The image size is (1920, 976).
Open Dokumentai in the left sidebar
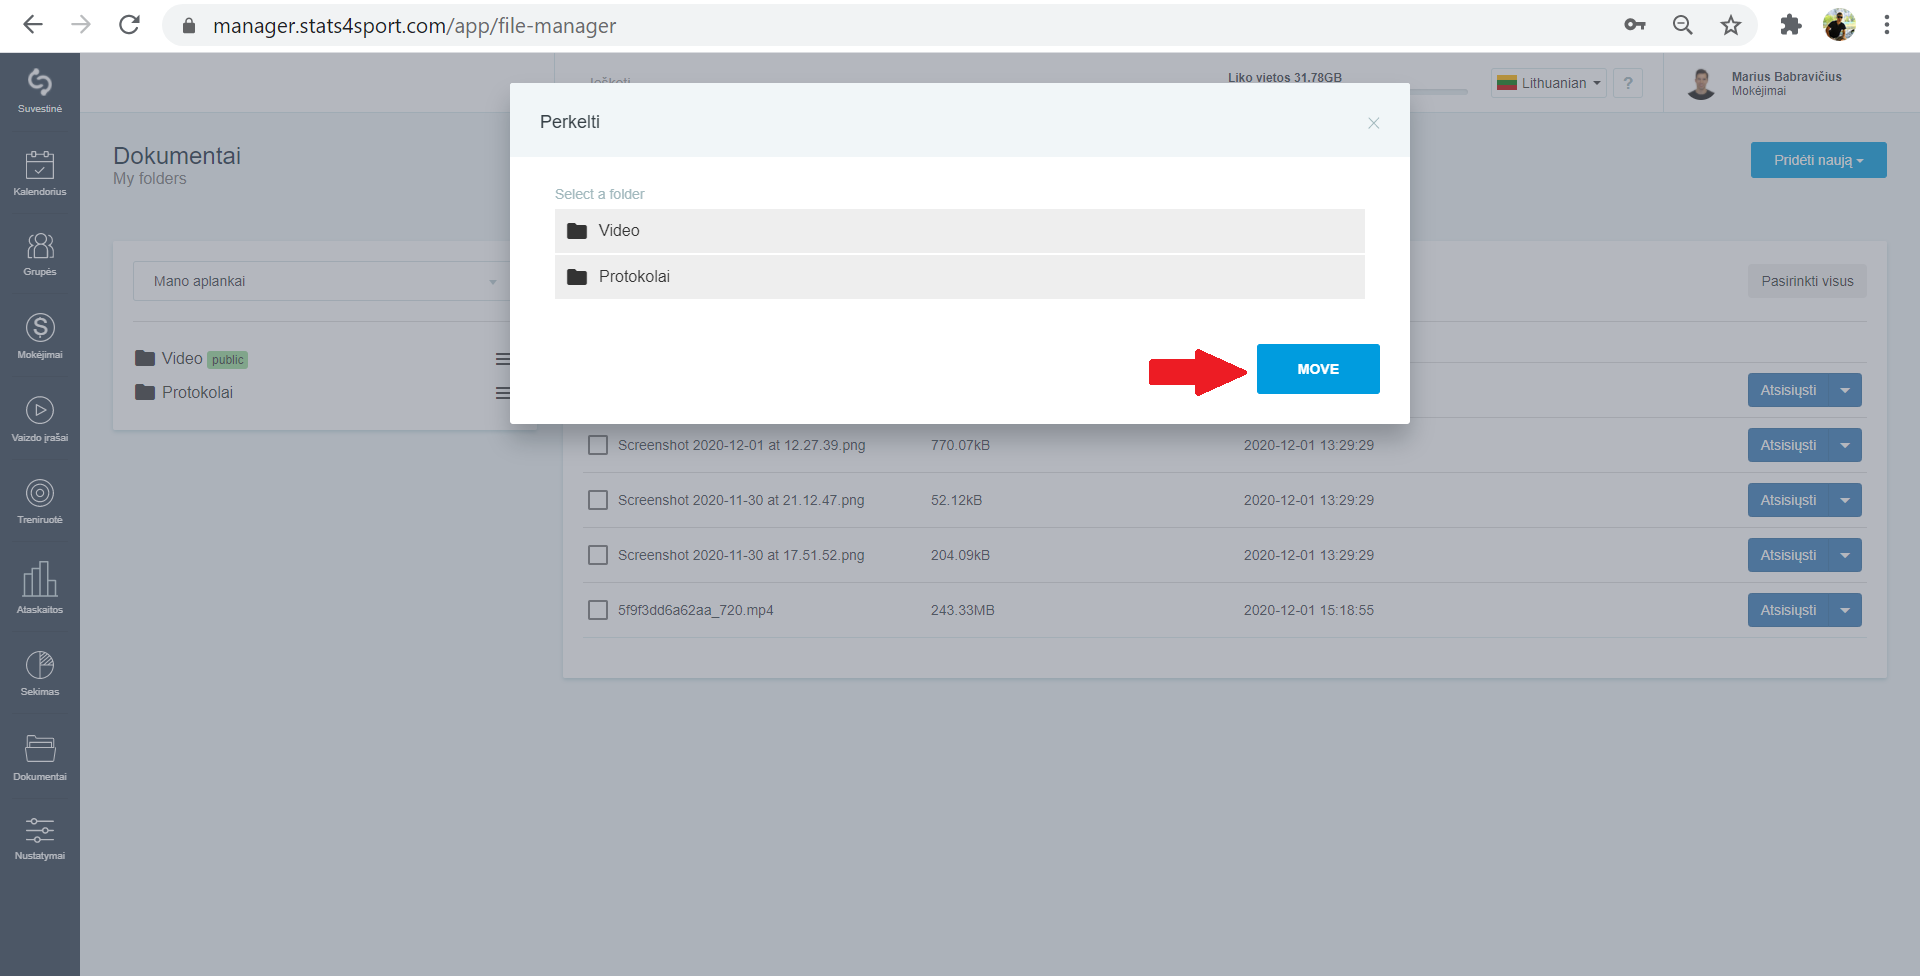40,757
